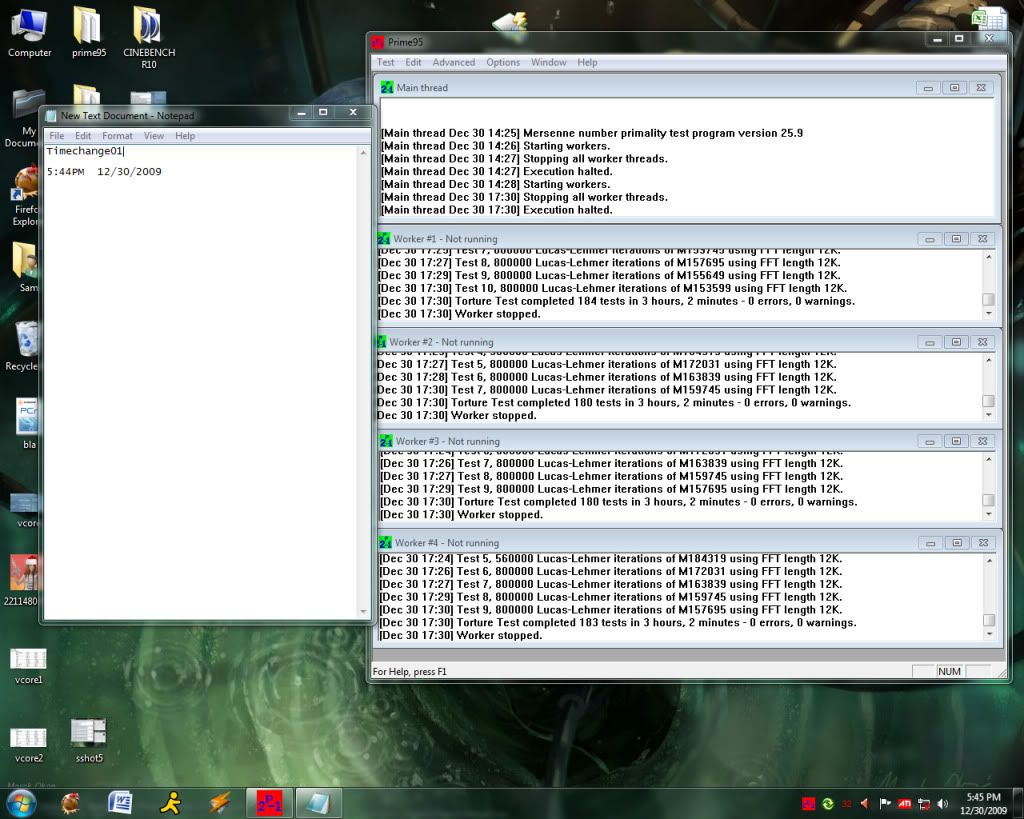The width and height of the screenshot is (1024, 819).
Task: Open the prime95 folder on the desktop
Action: click(x=88, y=30)
